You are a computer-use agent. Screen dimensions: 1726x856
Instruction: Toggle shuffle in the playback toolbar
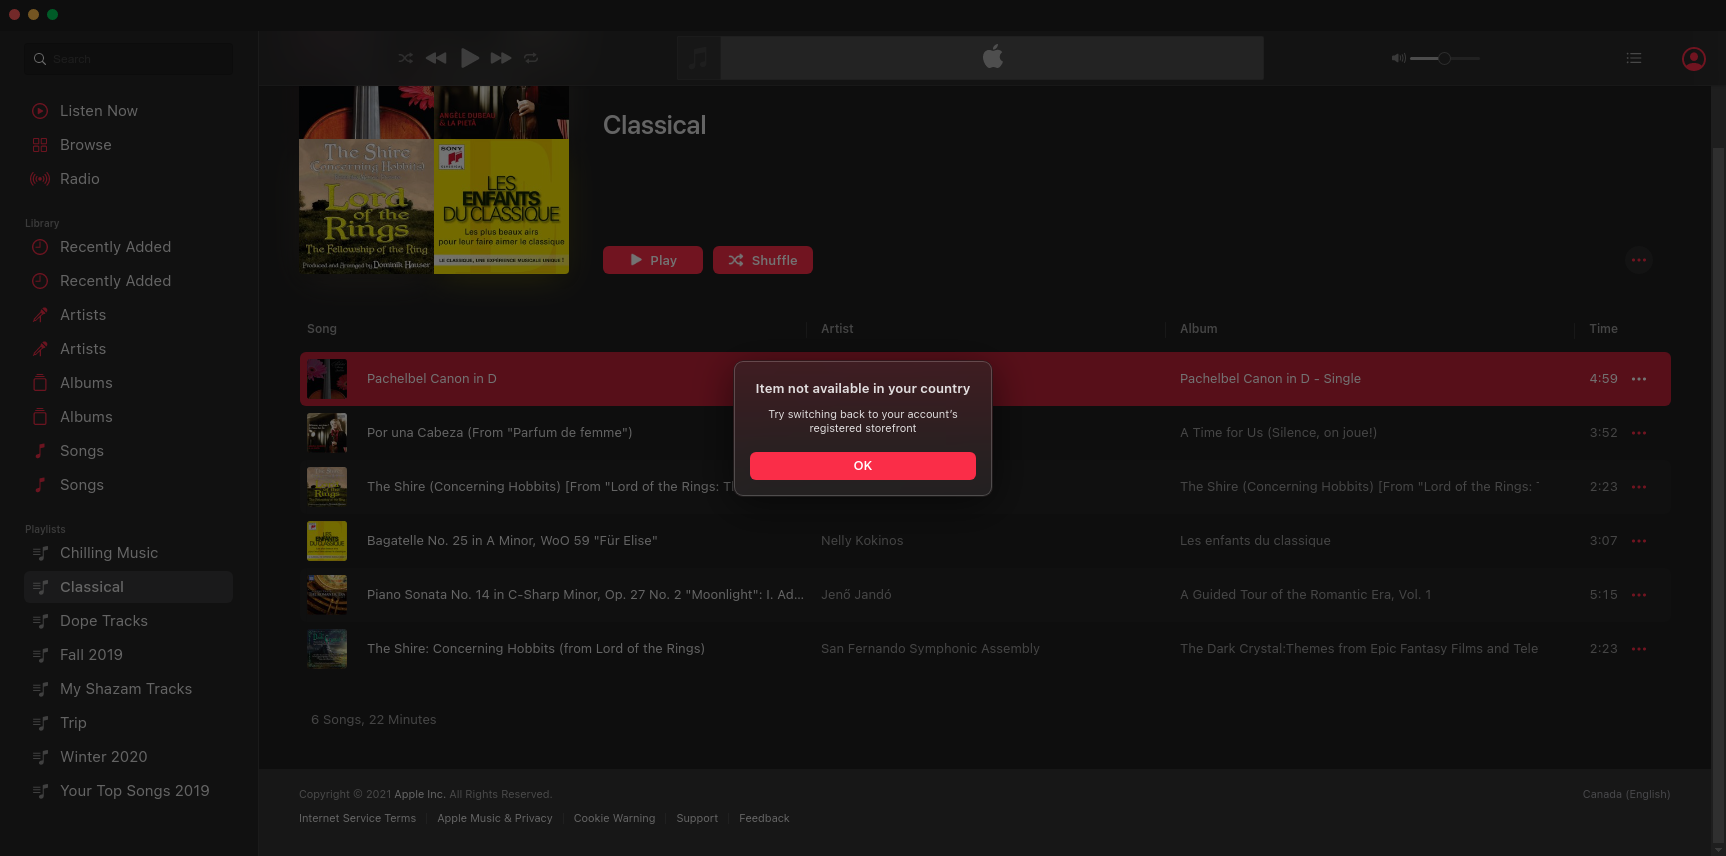tap(405, 58)
